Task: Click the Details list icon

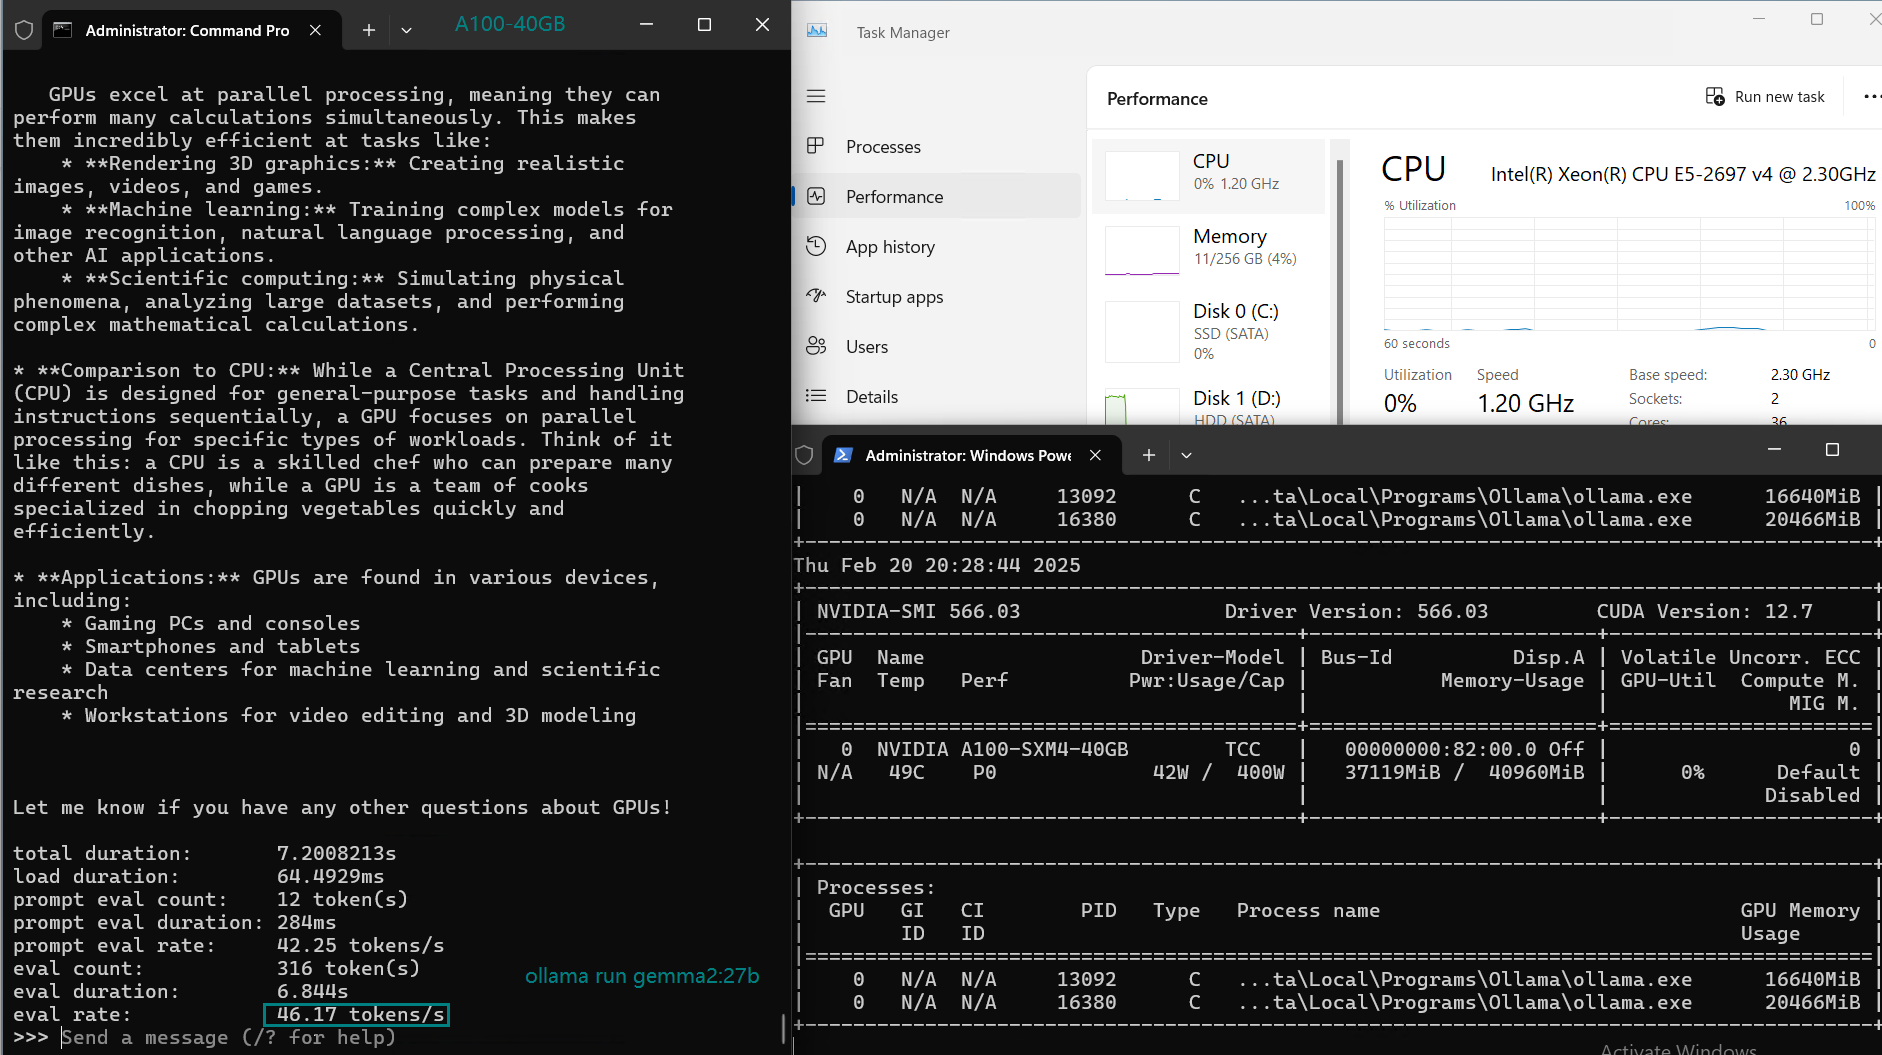Action: [x=816, y=396]
